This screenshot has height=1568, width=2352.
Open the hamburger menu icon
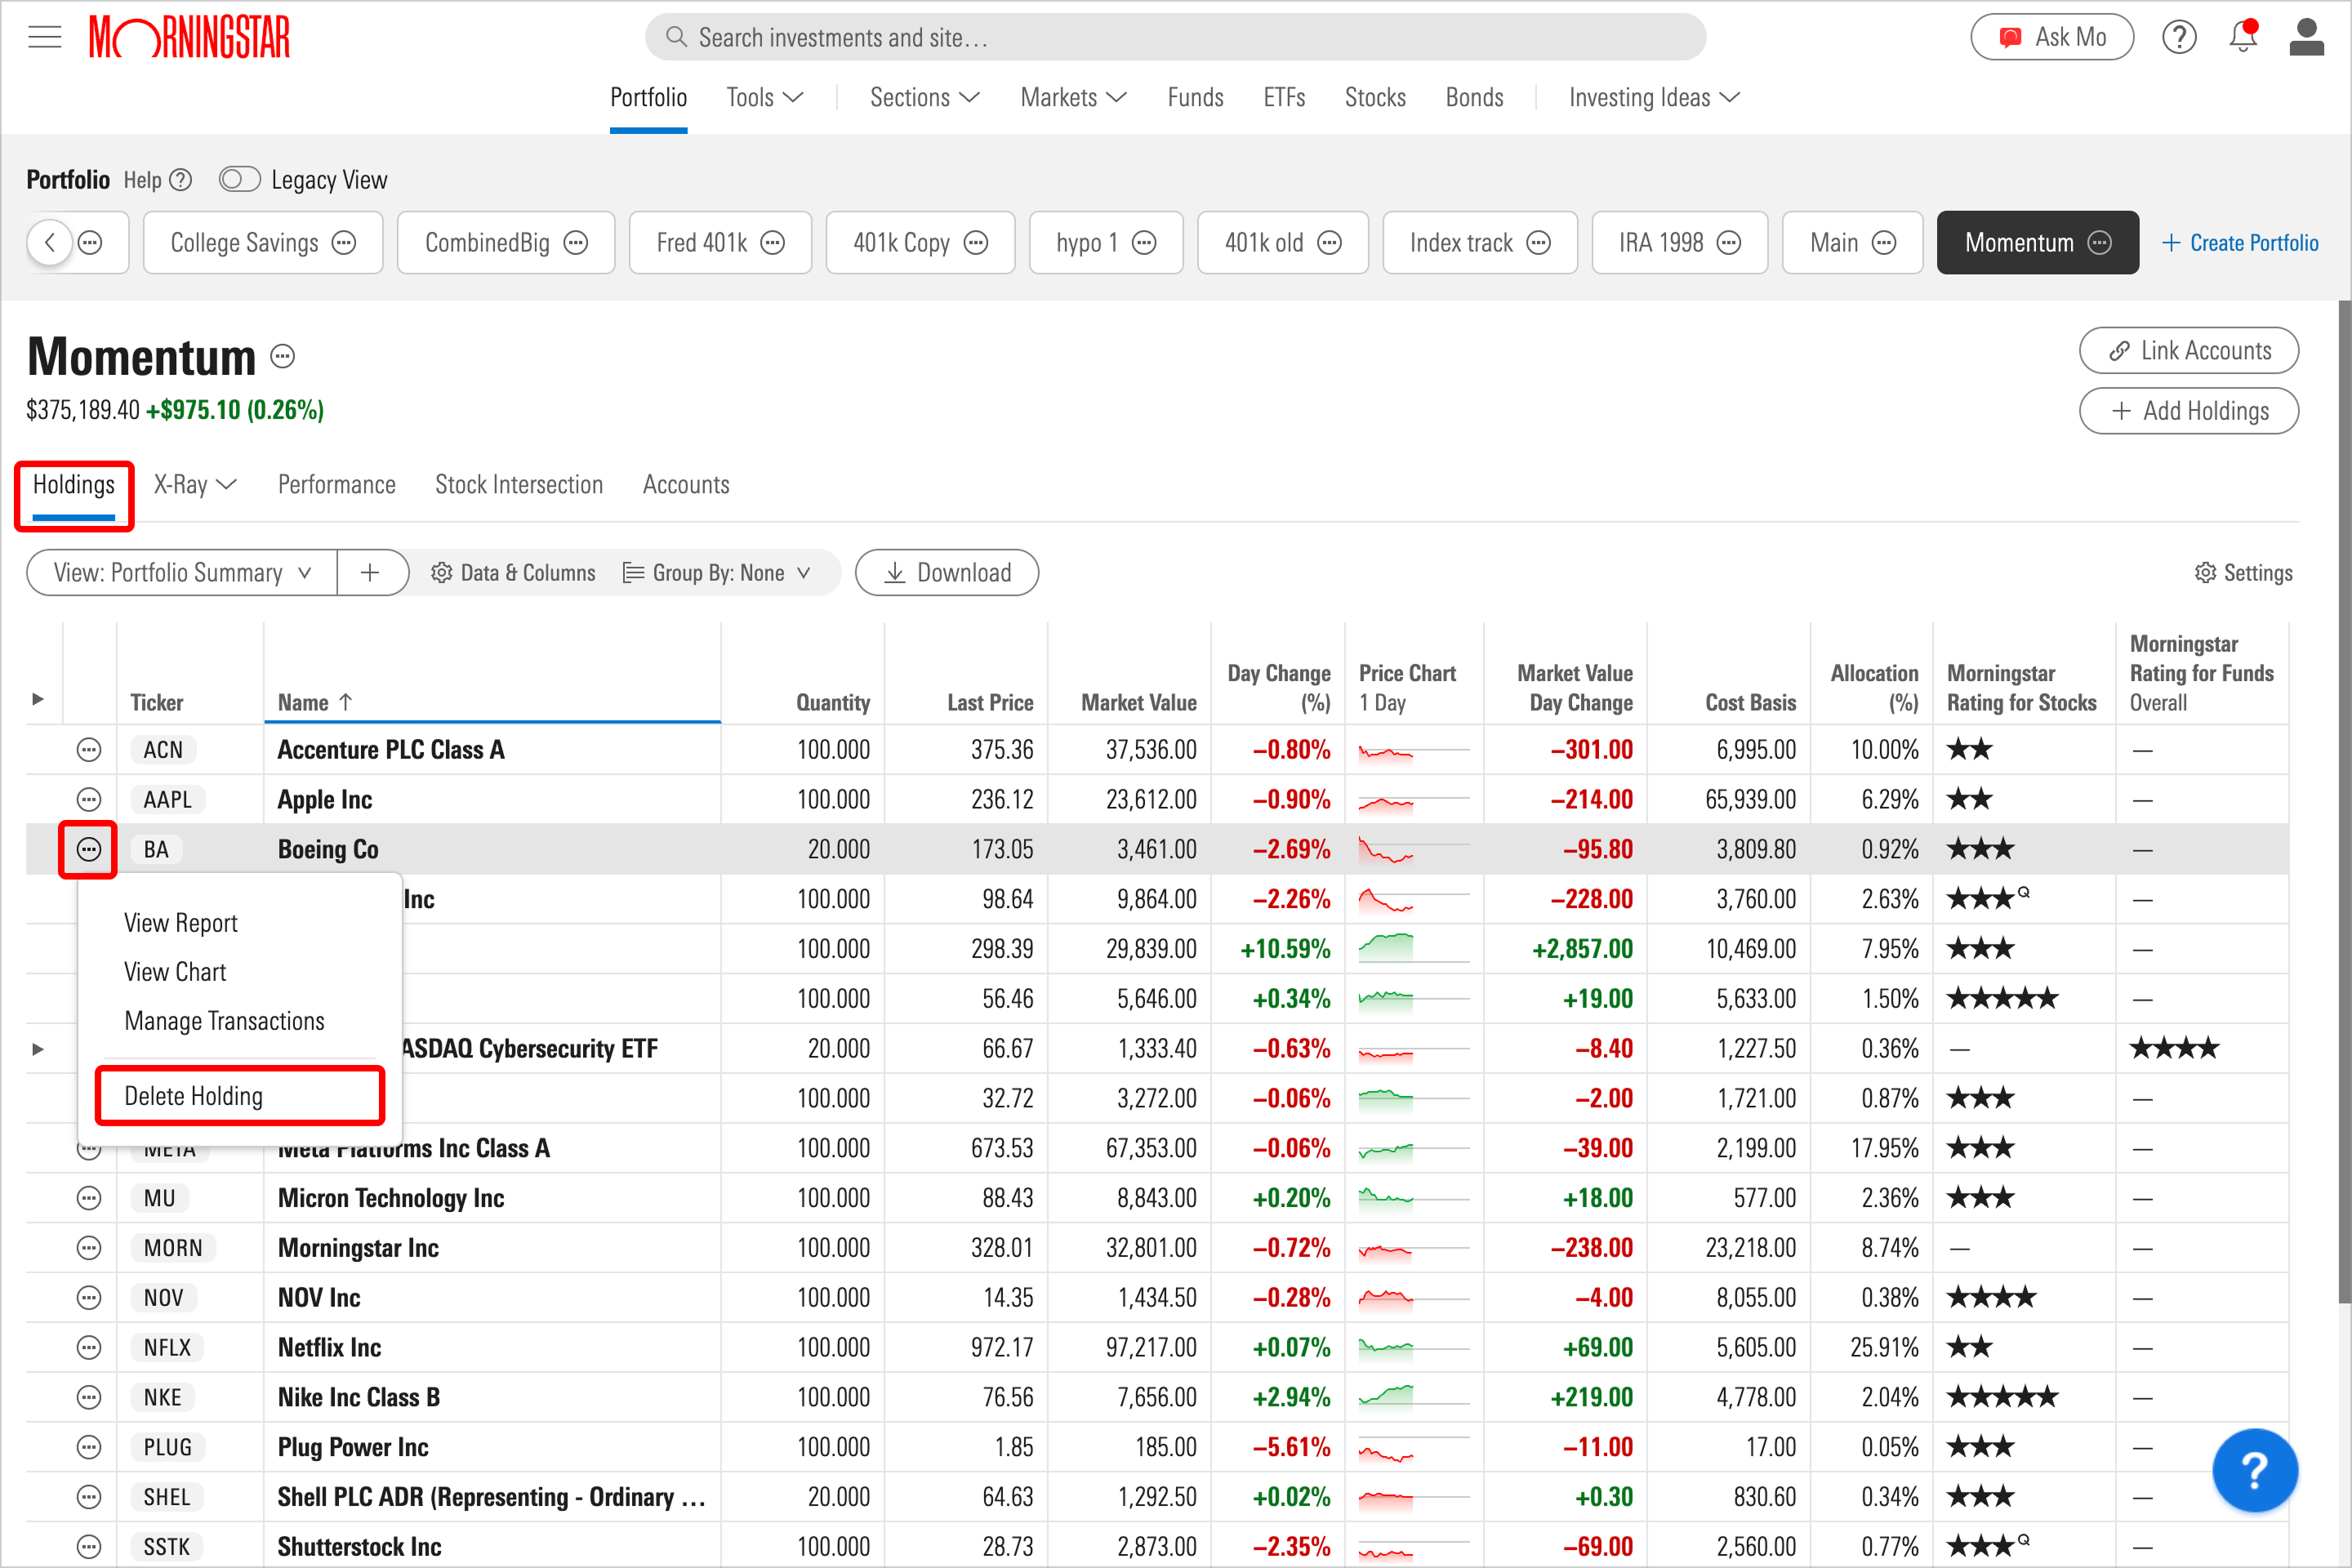(45, 38)
